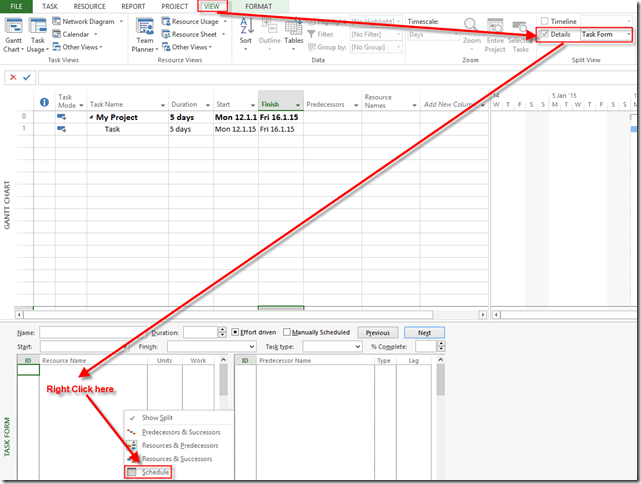Image resolution: width=641 pixels, height=484 pixels.
Task: Click the Sort icon in Data group
Action: click(x=246, y=31)
